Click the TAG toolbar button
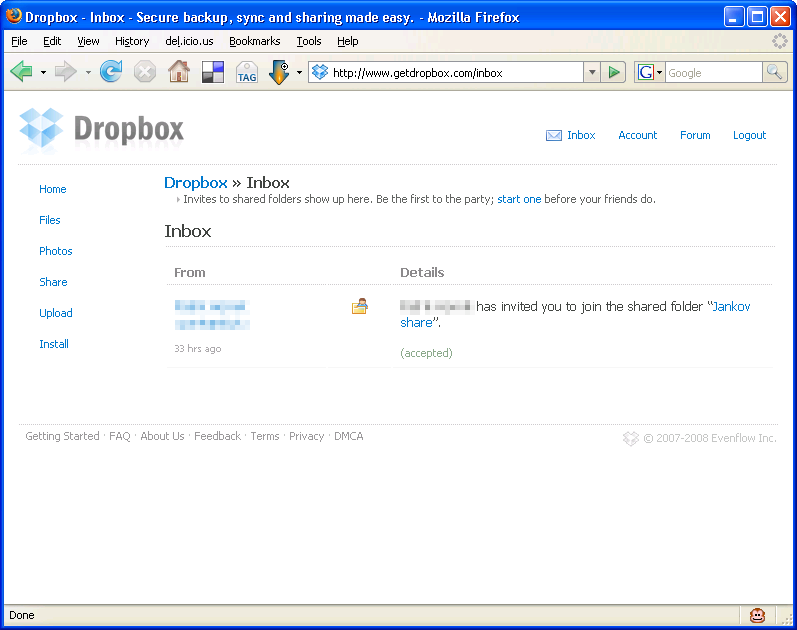797x630 pixels. pyautogui.click(x=247, y=73)
